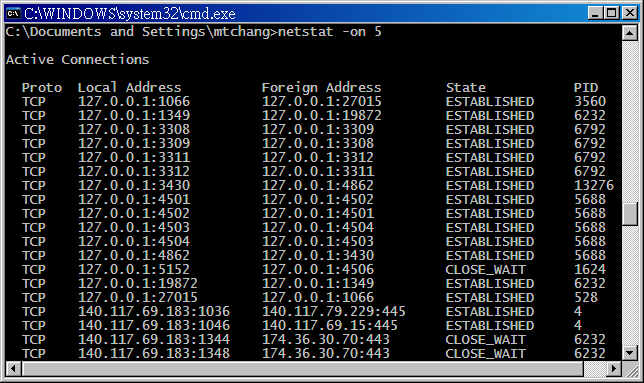Viewport: 644px width, 383px height.
Task: Click foreign address 127.0.0.1:4504
Action: point(318,227)
